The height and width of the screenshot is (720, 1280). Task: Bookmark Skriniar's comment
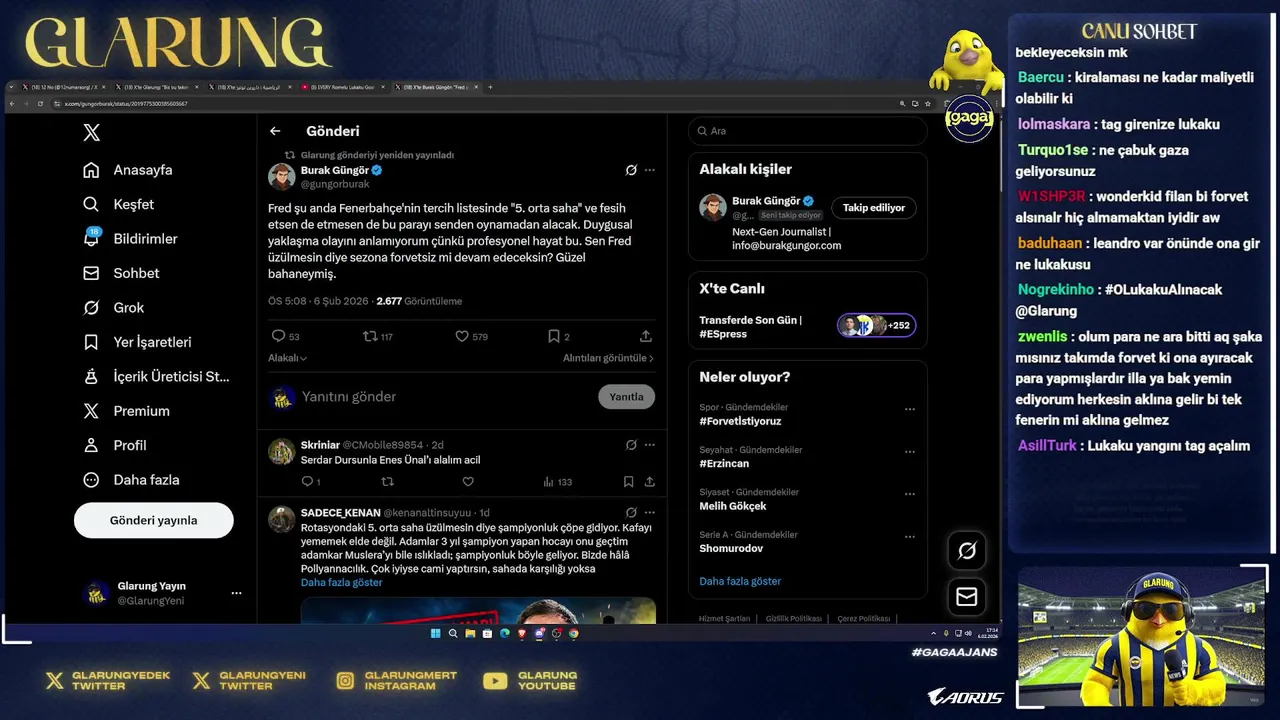[628, 482]
